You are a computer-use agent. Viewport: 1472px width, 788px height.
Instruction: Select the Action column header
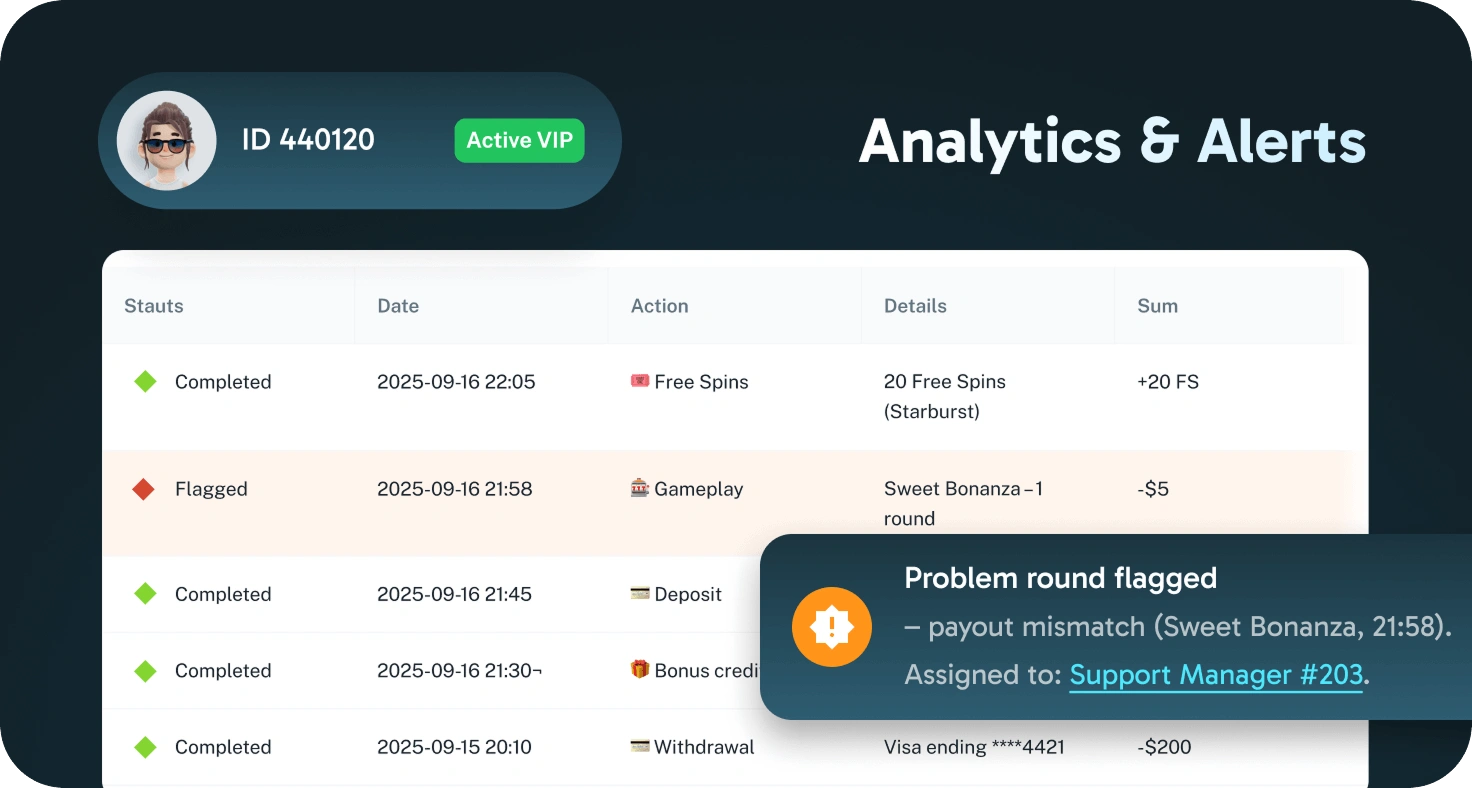point(659,305)
